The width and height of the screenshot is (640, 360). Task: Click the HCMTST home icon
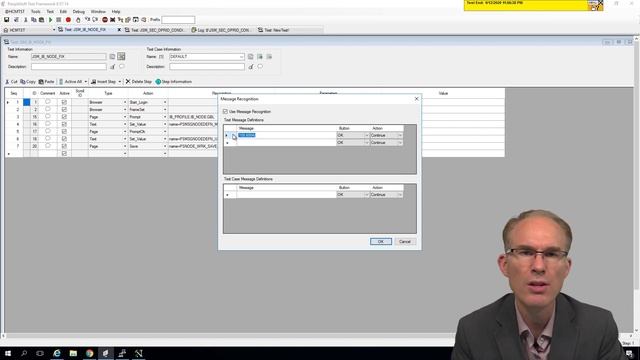point(6,30)
